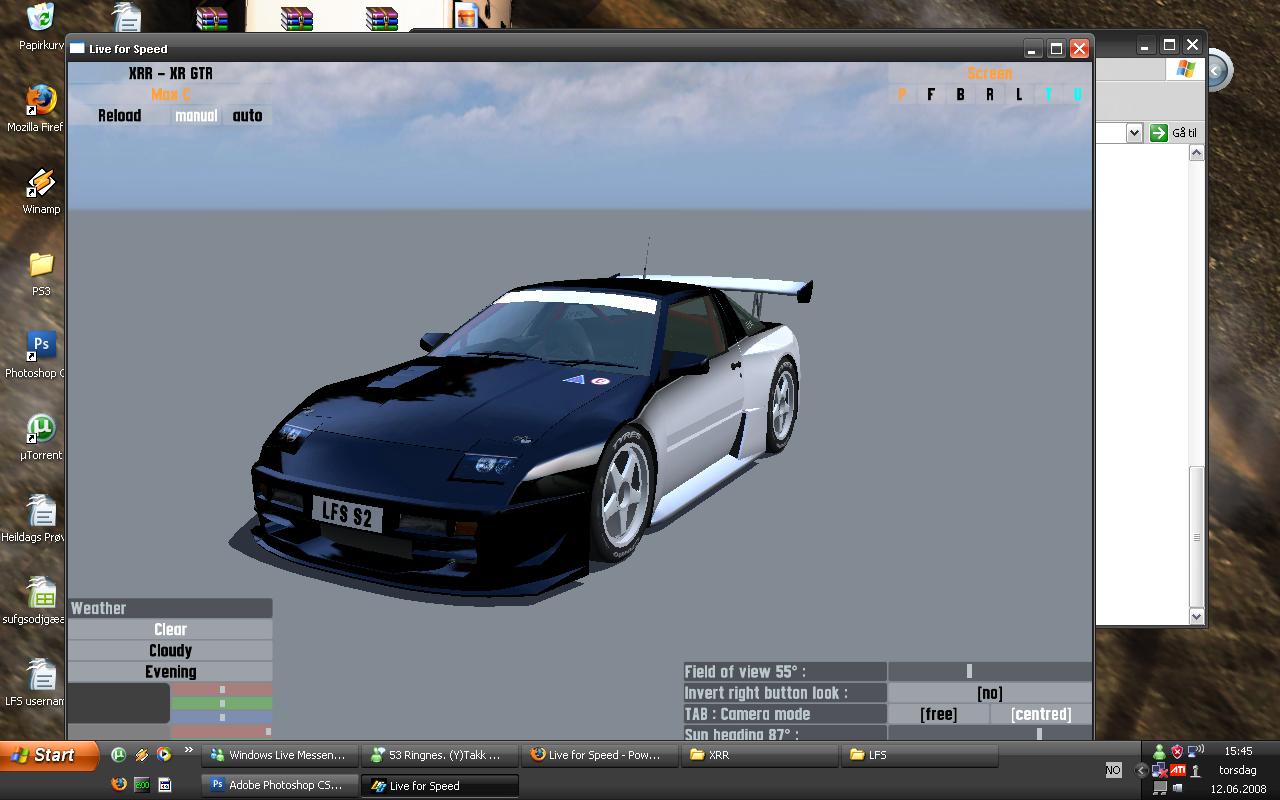Launch Photoshop from the desktop shortcut
This screenshot has height=800, width=1280.
40,354
